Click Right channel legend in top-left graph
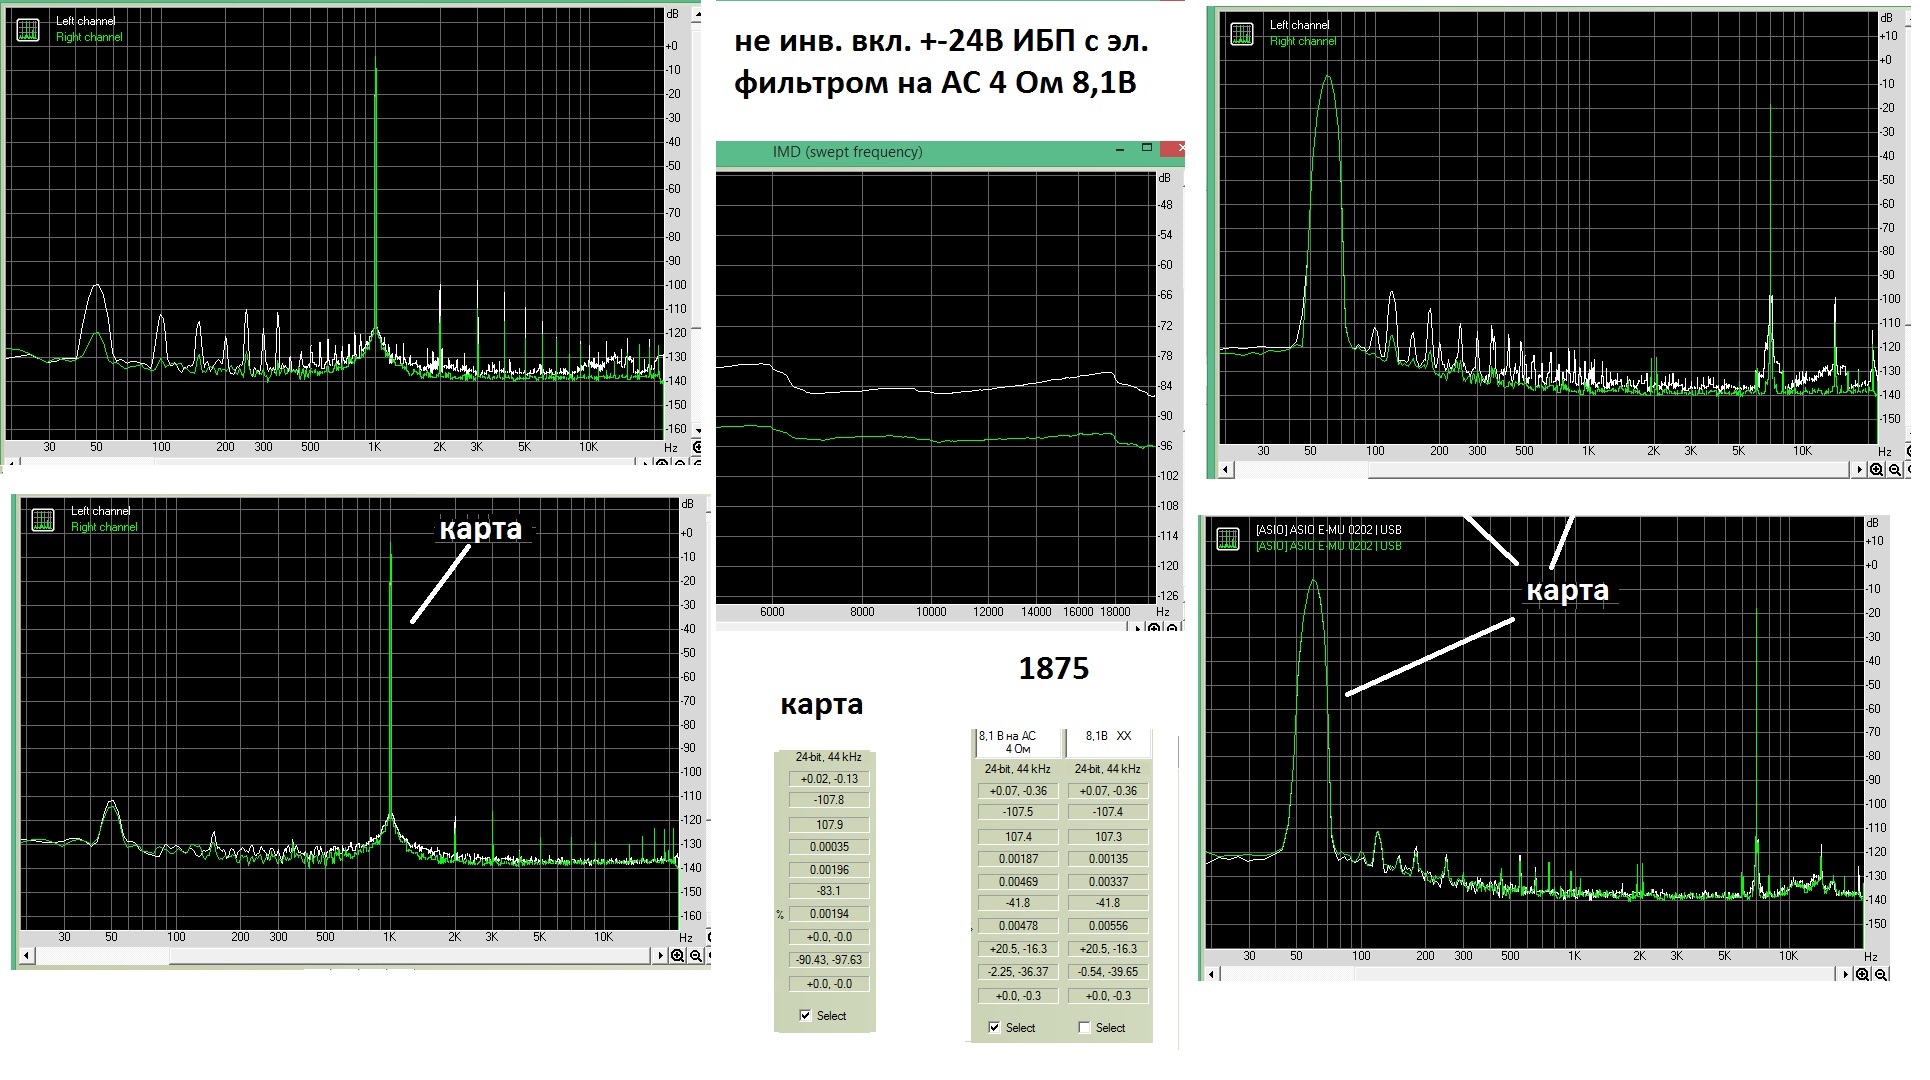Screen dimensions: 1930x1080 pos(89,37)
